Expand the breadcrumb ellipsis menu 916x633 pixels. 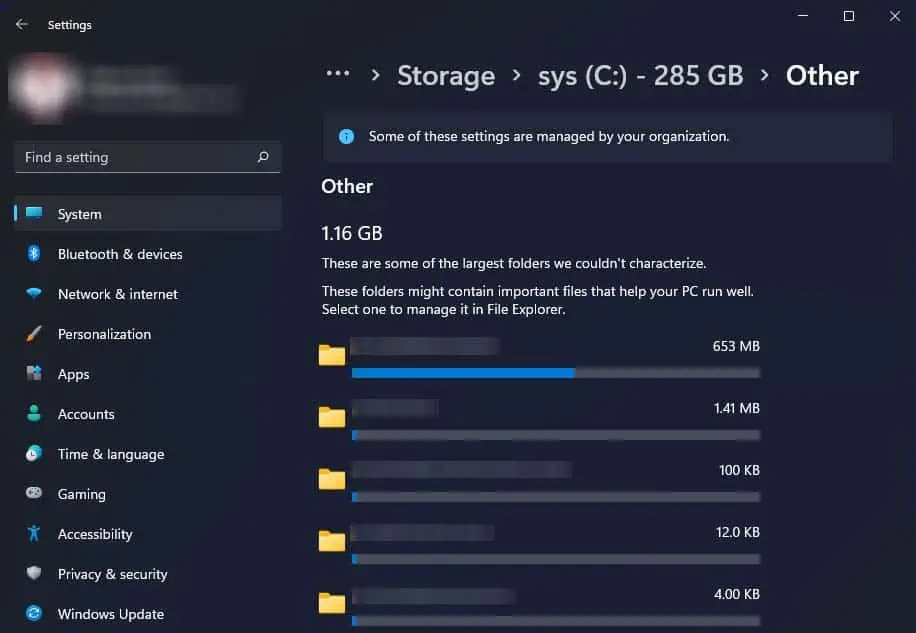tap(338, 74)
